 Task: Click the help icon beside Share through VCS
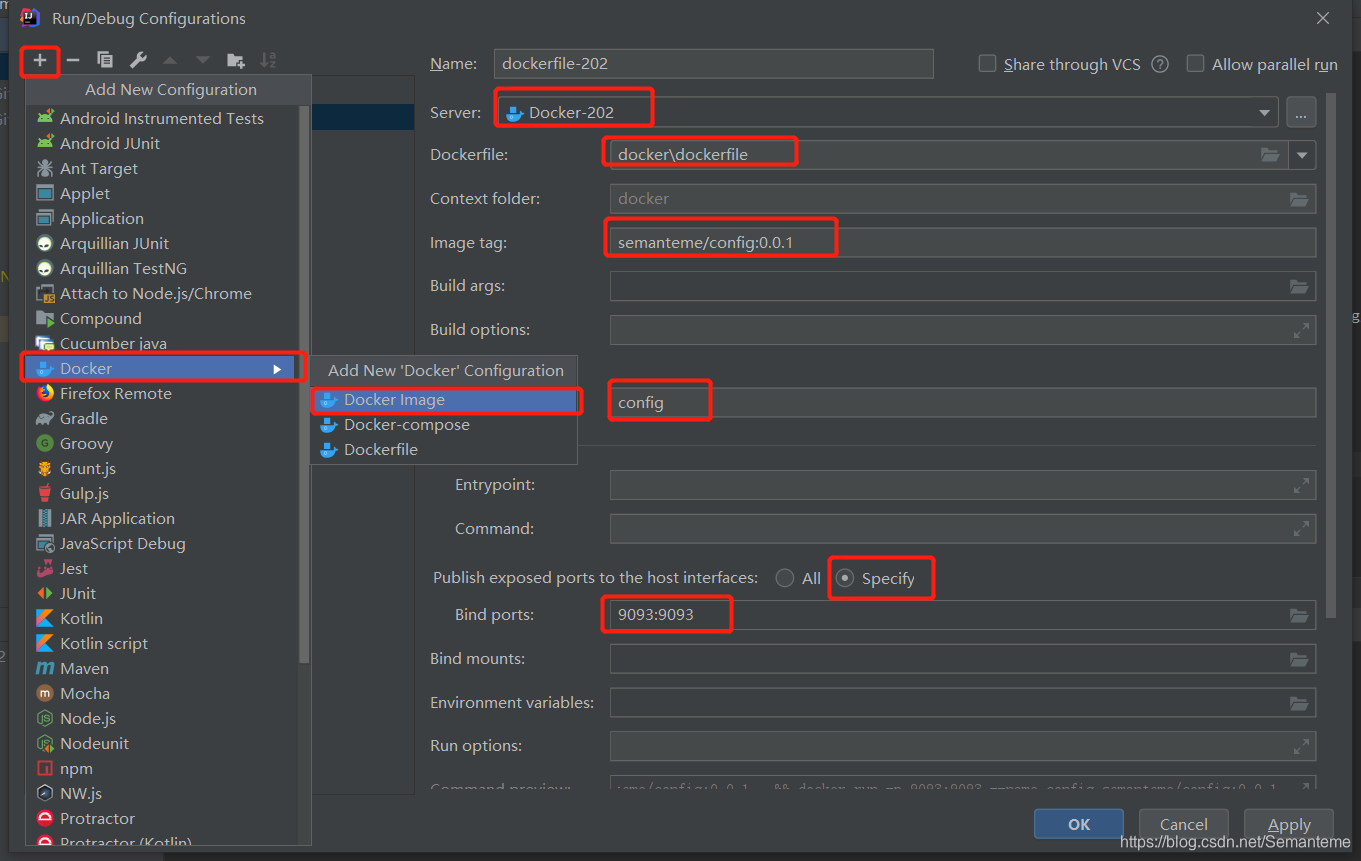point(1160,64)
